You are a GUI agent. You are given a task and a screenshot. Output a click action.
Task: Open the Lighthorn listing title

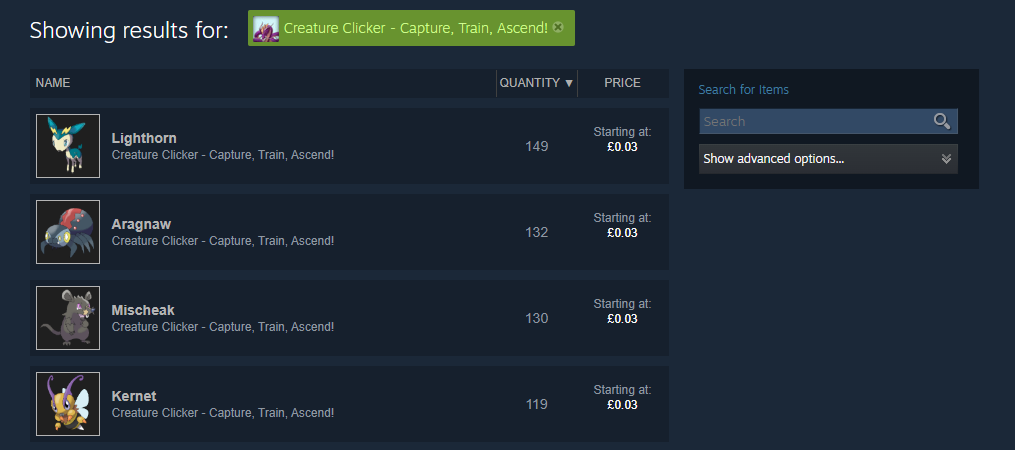144,138
